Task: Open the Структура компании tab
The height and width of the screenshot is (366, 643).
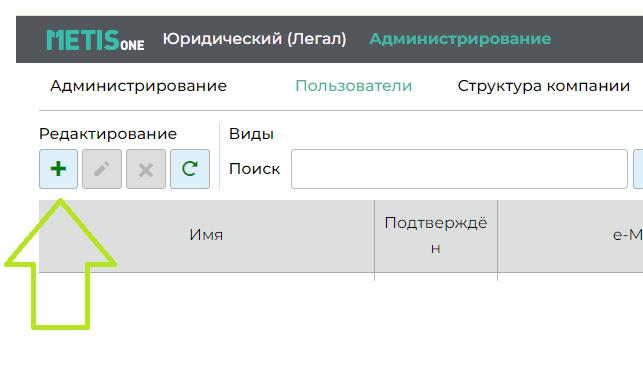Action: click(x=544, y=86)
